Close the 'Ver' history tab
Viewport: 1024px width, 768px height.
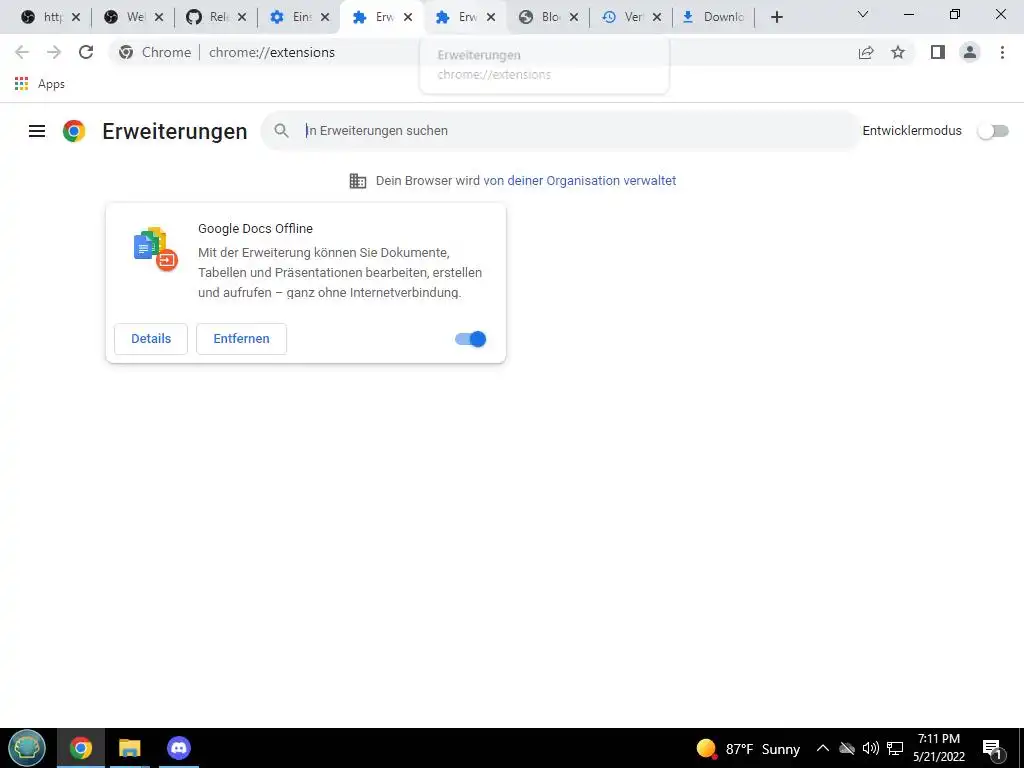pyautogui.click(x=656, y=18)
